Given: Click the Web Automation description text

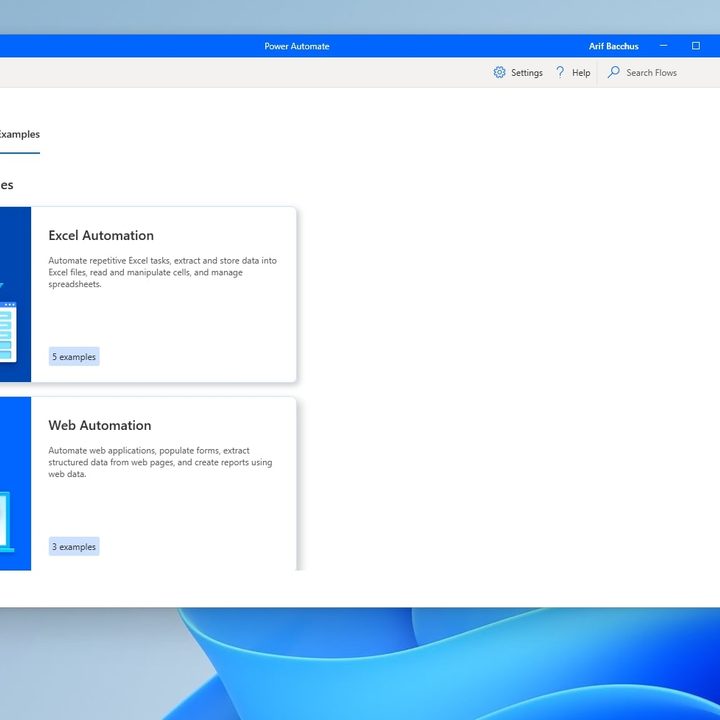Looking at the screenshot, I should [x=160, y=462].
